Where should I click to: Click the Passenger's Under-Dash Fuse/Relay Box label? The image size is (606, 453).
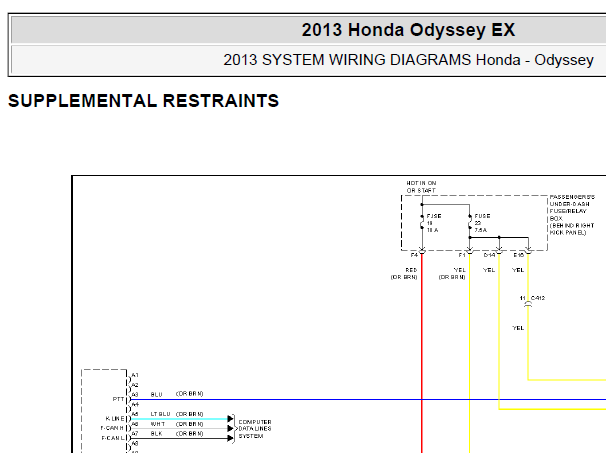click(572, 215)
